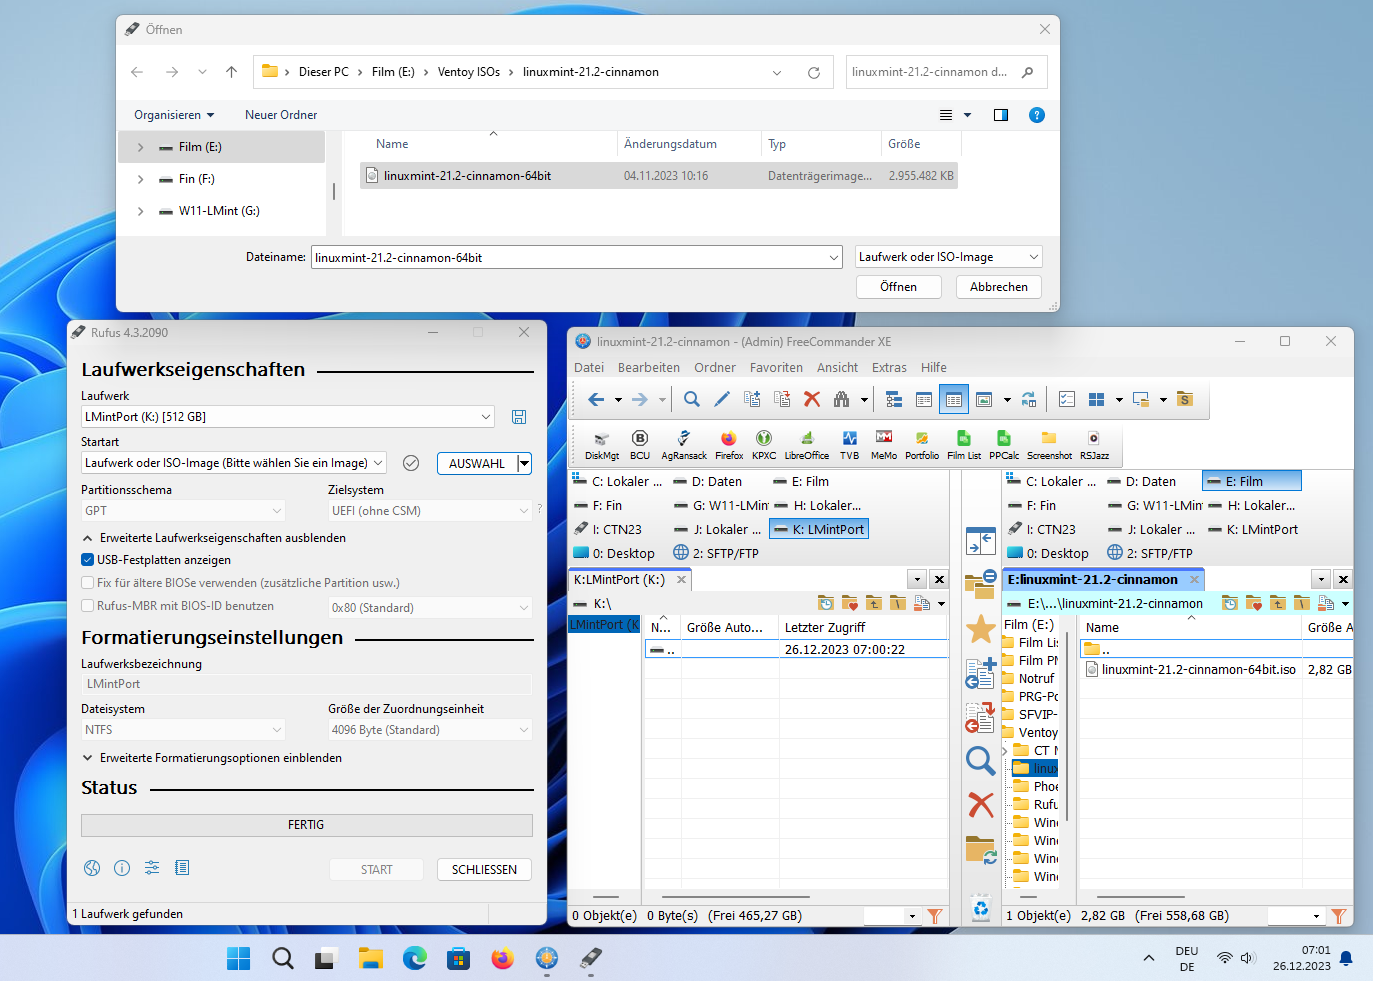The width and height of the screenshot is (1373, 981).
Task: Click the help question mark in open dialog
Action: (x=1037, y=115)
